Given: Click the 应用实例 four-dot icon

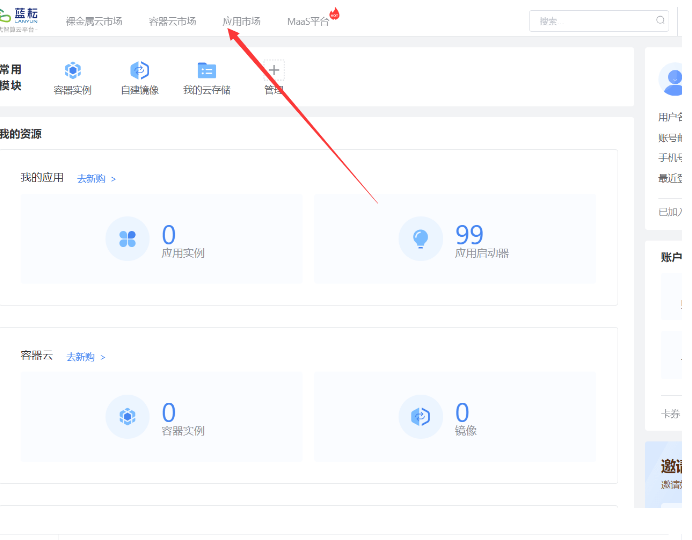Looking at the screenshot, I should (127, 238).
